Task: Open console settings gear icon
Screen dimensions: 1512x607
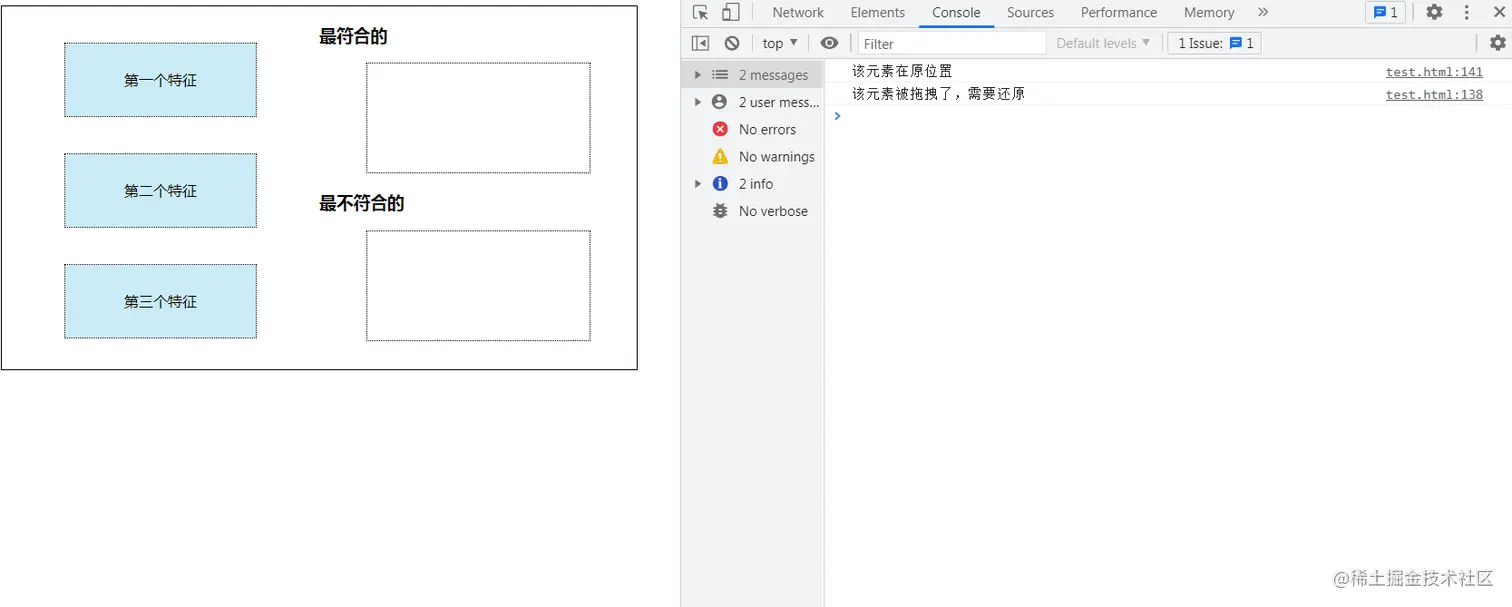Action: click(1497, 43)
